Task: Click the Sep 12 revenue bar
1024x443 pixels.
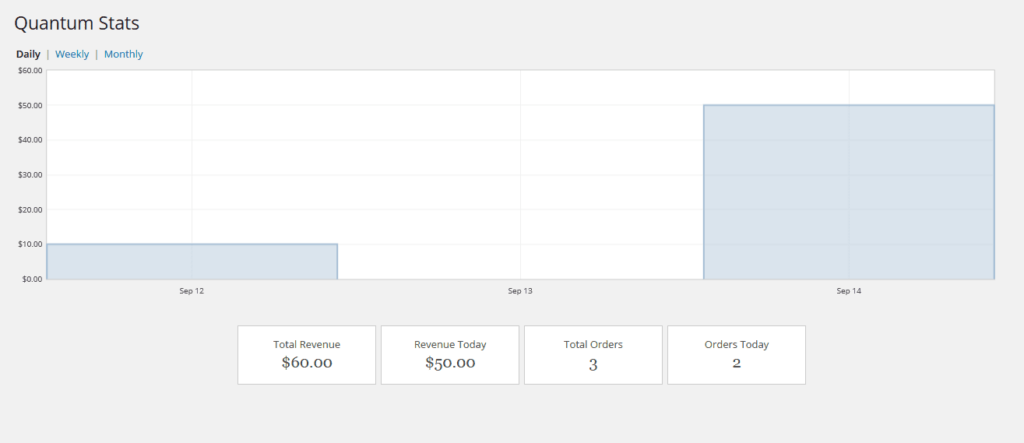Action: 192,261
